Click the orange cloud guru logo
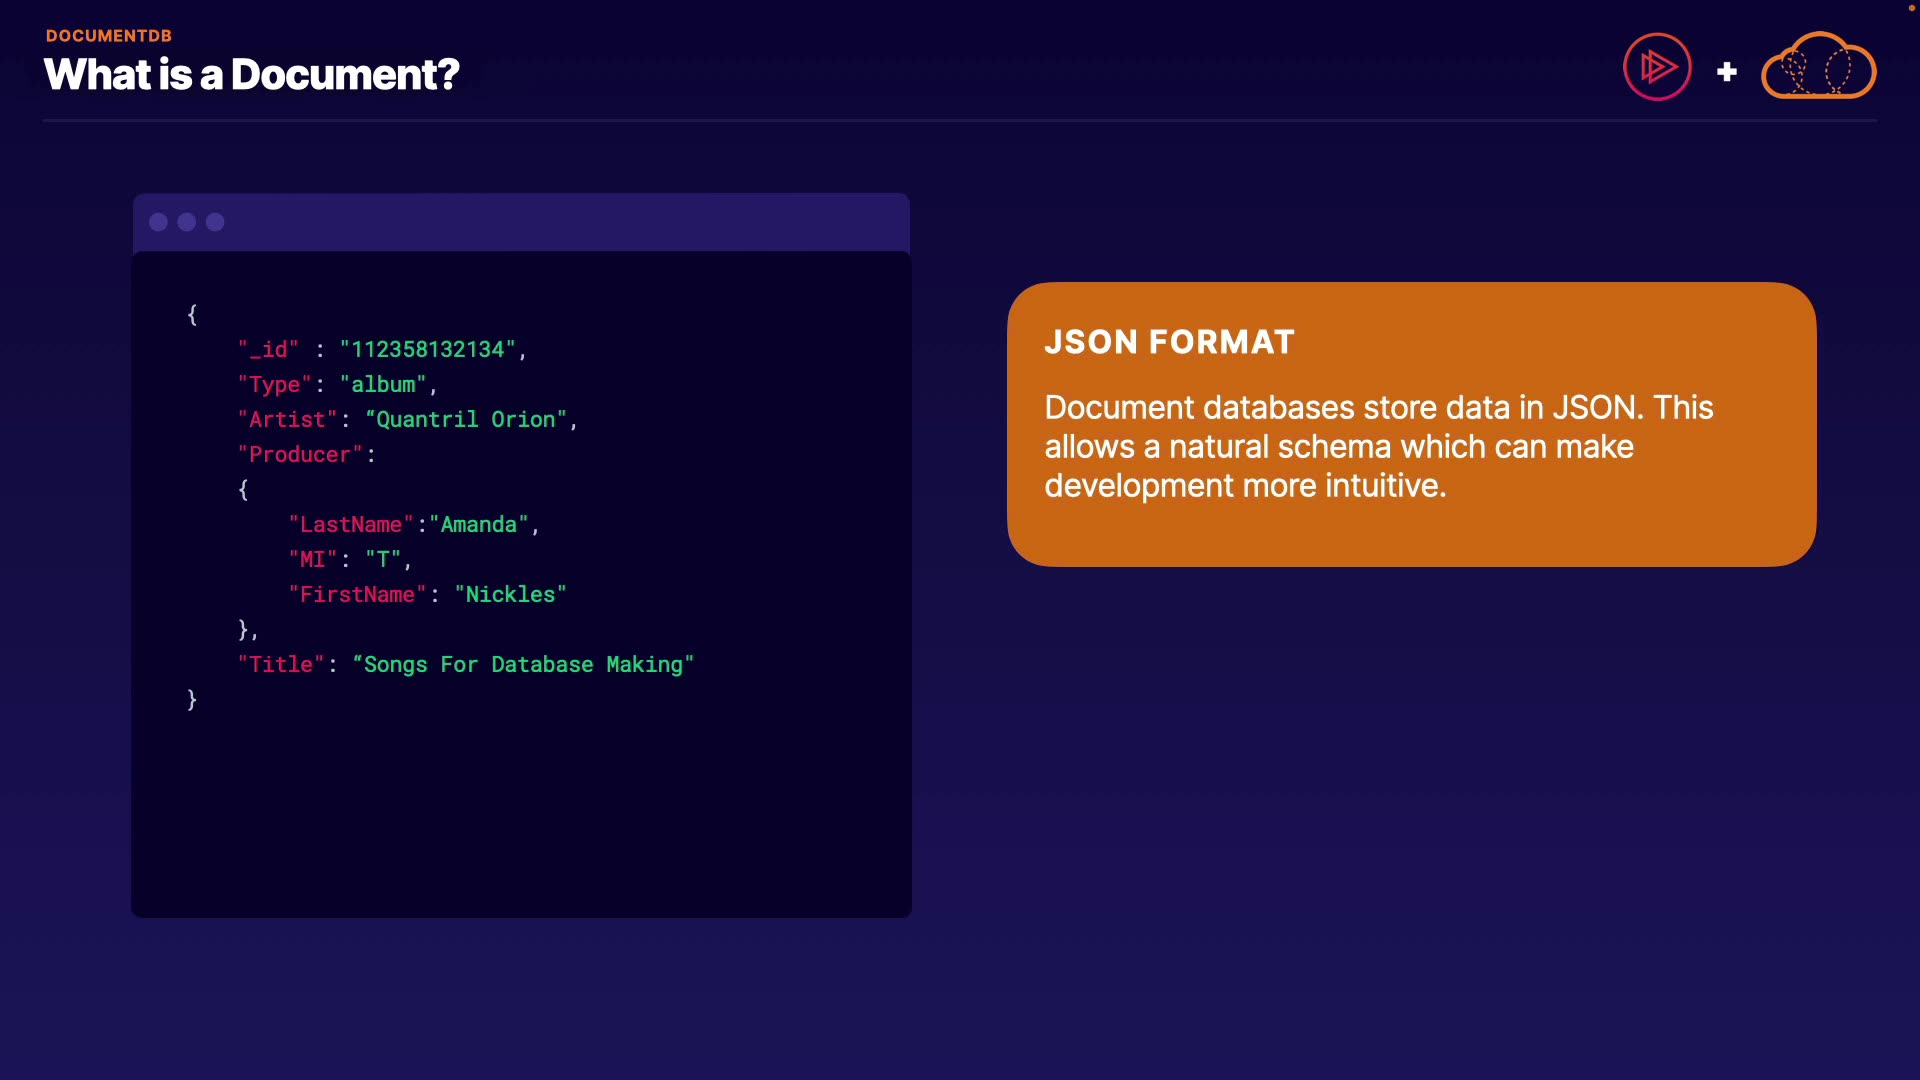This screenshot has width=1920, height=1080. 1818,67
